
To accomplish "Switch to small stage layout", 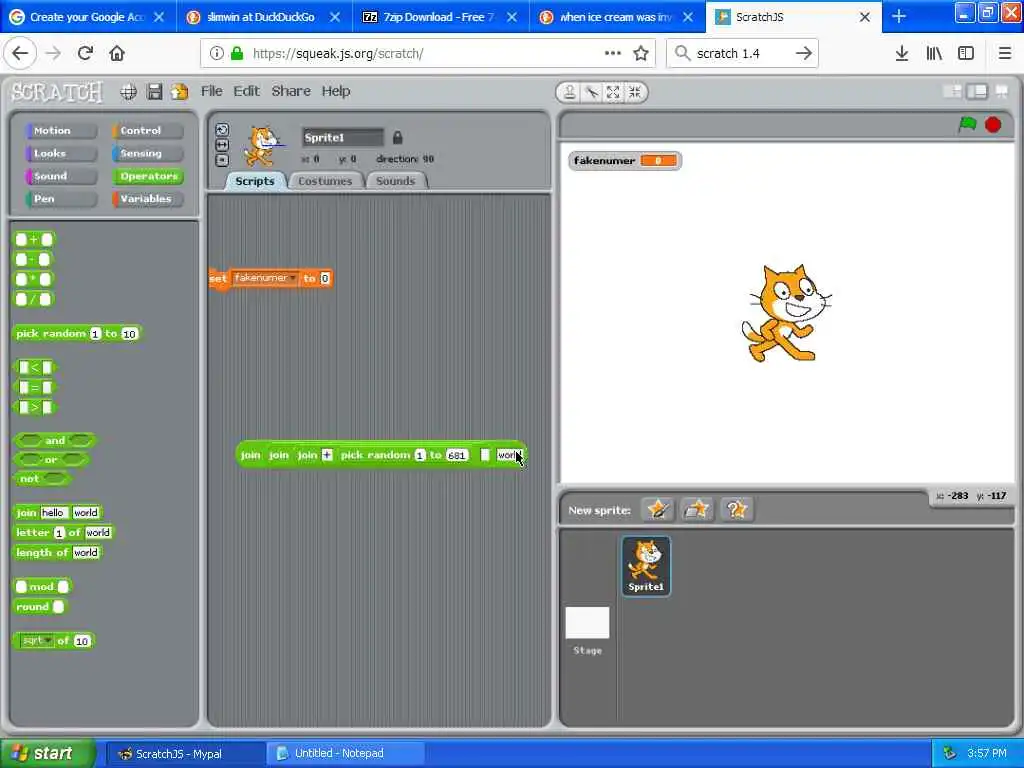I will click(953, 91).
